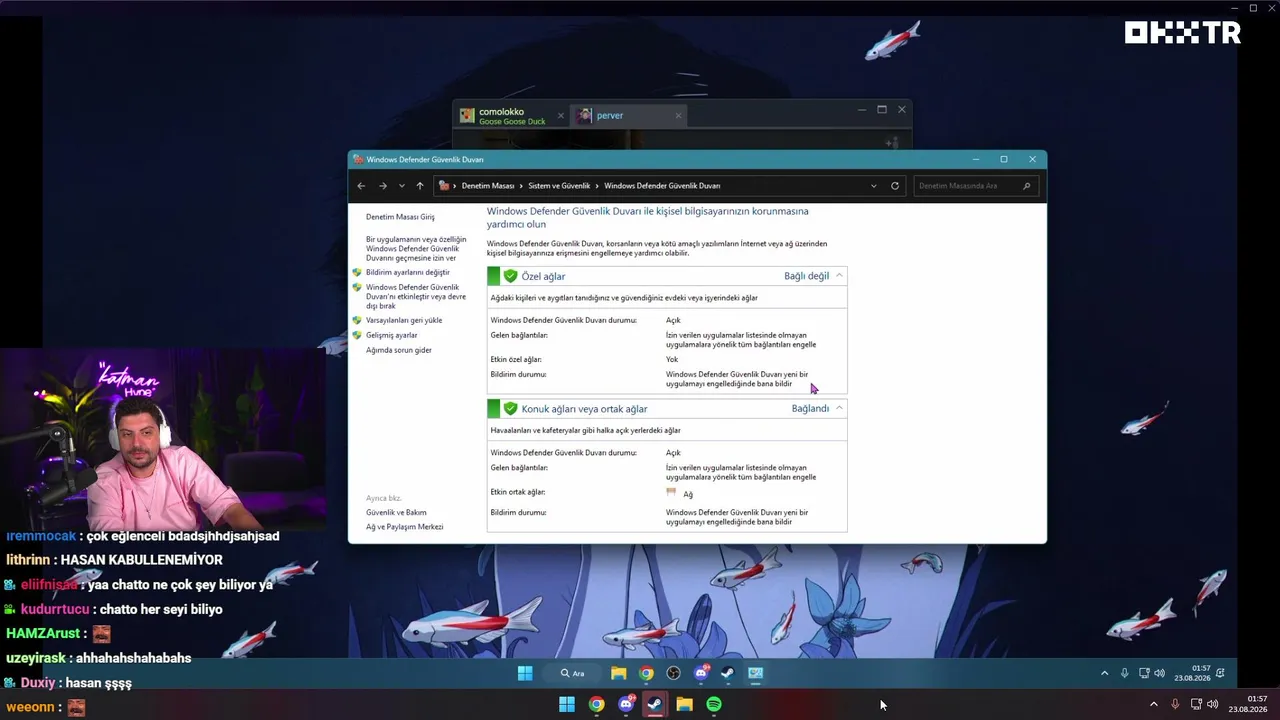This screenshot has height=720, width=1280.
Task: Click volume icon in the outermost tray
Action: point(1213,704)
